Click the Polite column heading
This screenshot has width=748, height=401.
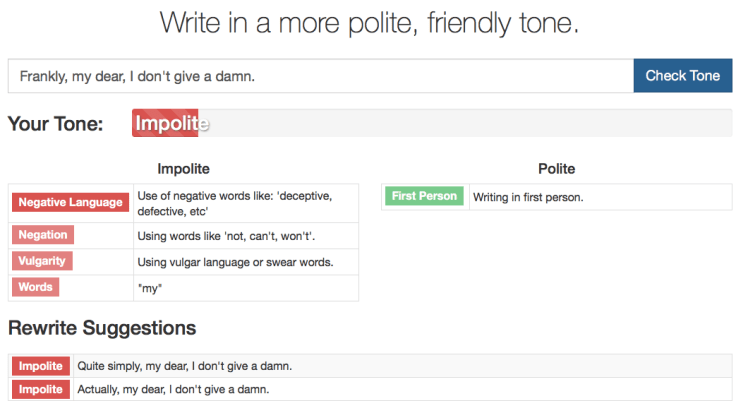pyautogui.click(x=556, y=169)
